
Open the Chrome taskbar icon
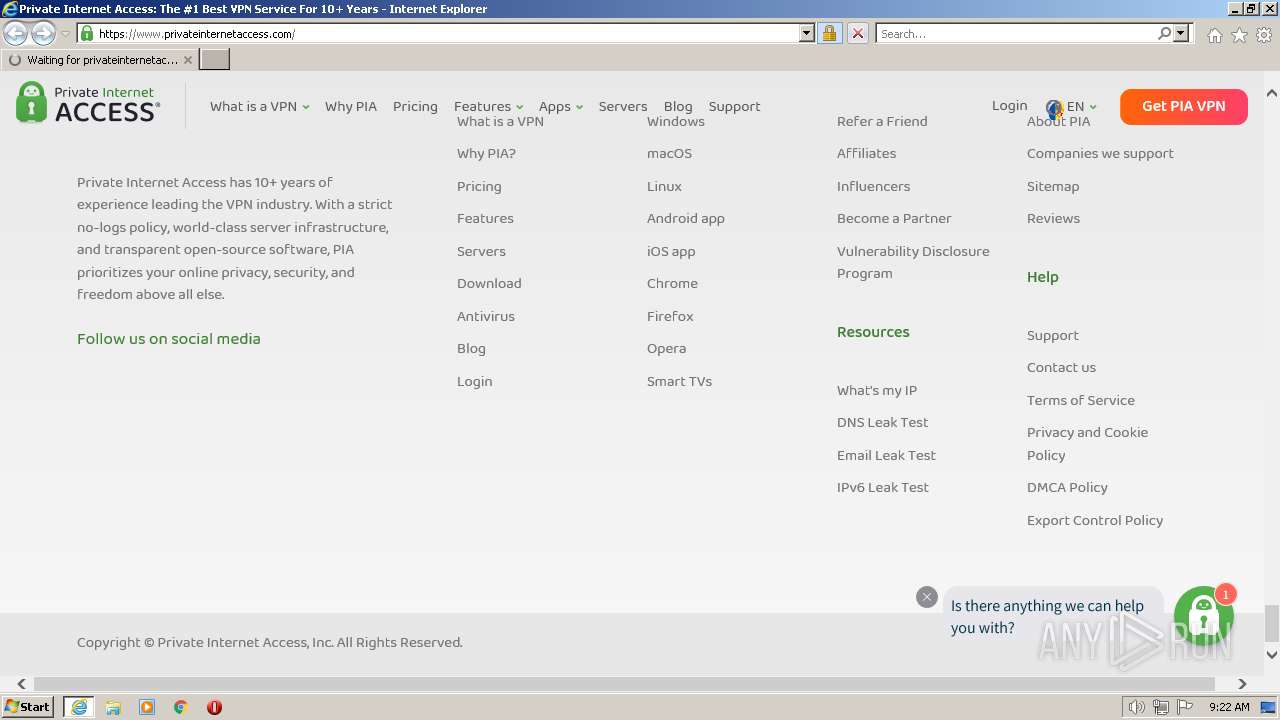(181, 707)
